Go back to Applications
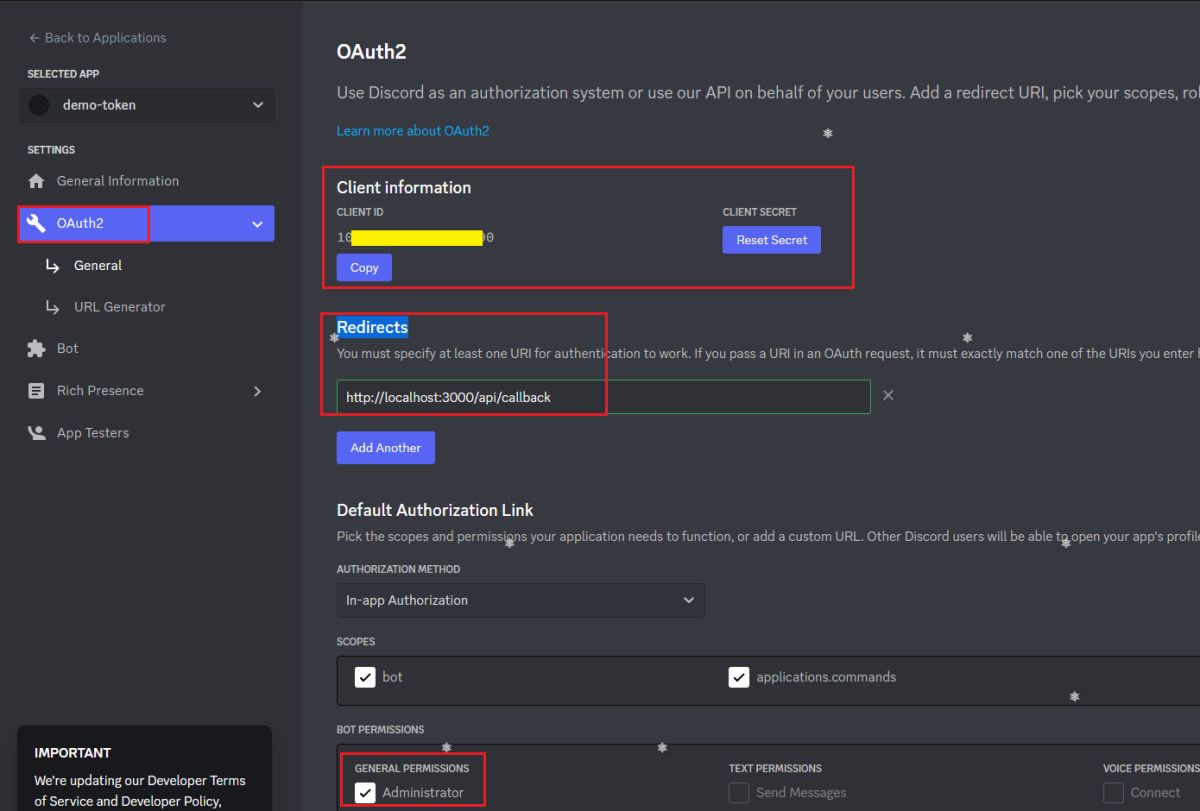This screenshot has width=1200, height=811. (97, 38)
